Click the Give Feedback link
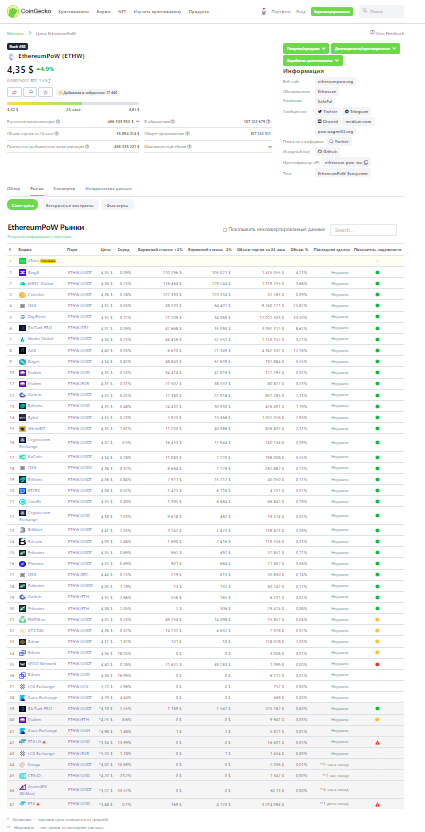This screenshot has height=832, width=425. [x=387, y=33]
